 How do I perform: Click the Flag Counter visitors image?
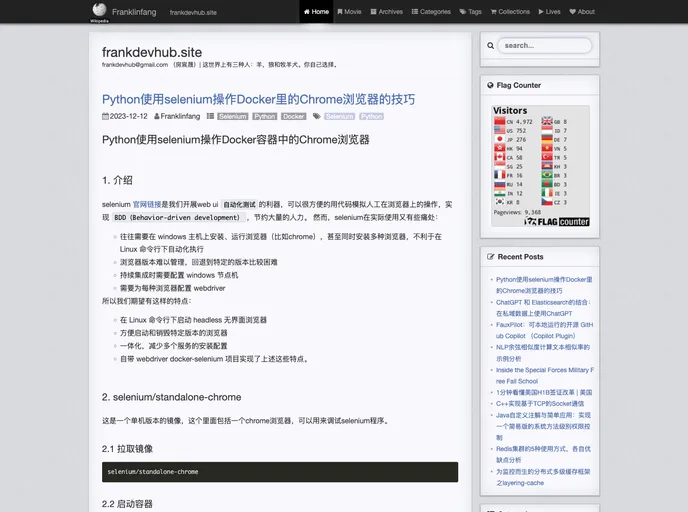pyautogui.click(x=541, y=166)
